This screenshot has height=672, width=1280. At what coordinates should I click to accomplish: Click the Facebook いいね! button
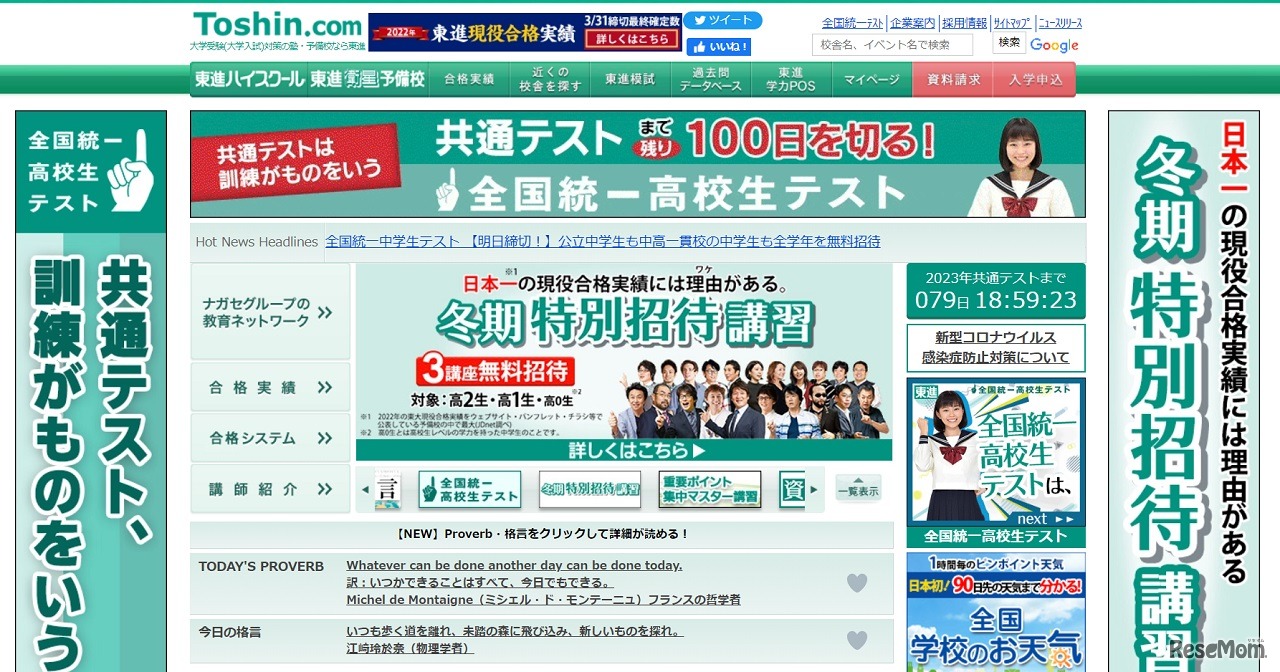(717, 47)
